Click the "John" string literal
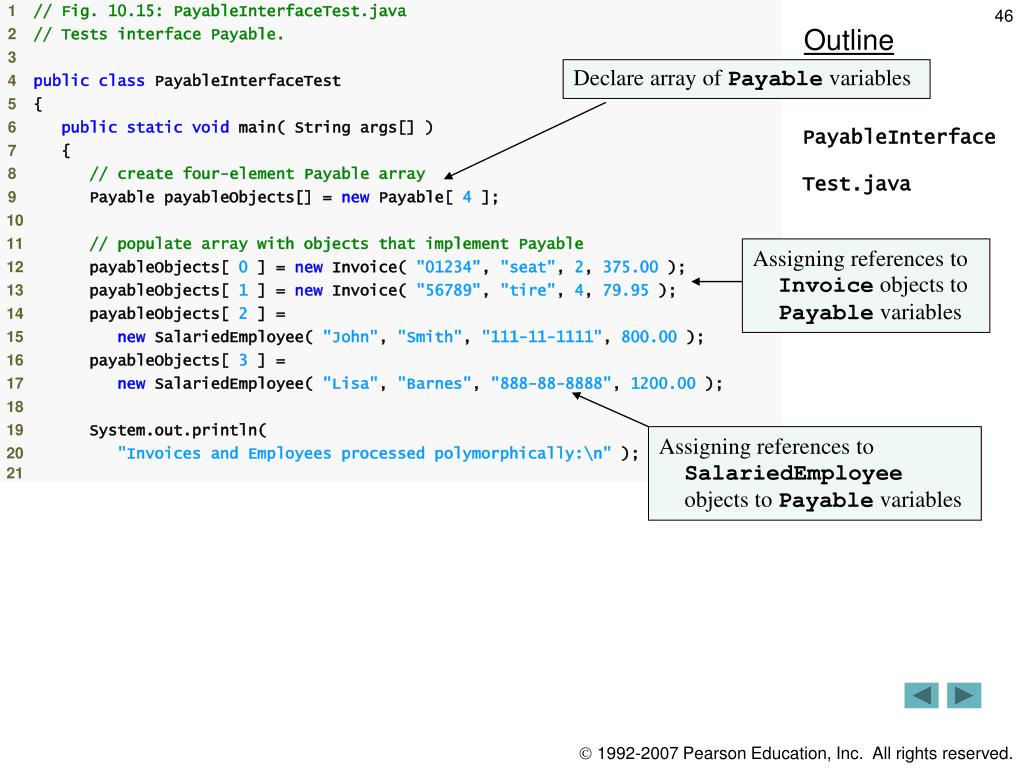The width and height of the screenshot is (1024, 768). [x=351, y=337]
